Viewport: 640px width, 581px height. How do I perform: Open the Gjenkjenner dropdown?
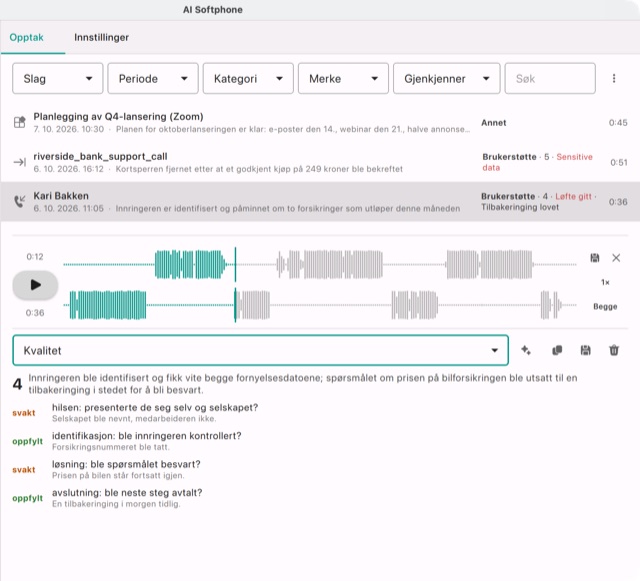click(x=446, y=78)
